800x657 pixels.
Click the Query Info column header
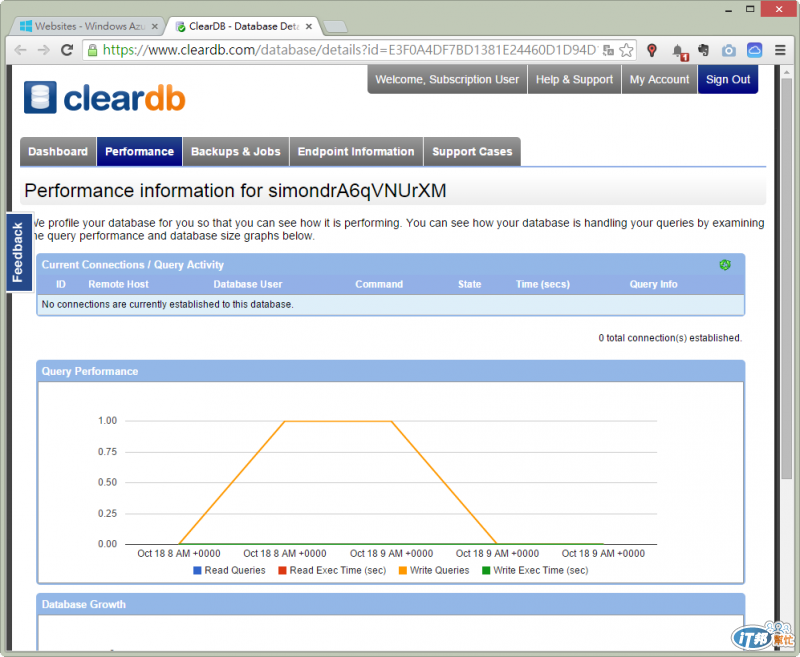[x=653, y=285]
